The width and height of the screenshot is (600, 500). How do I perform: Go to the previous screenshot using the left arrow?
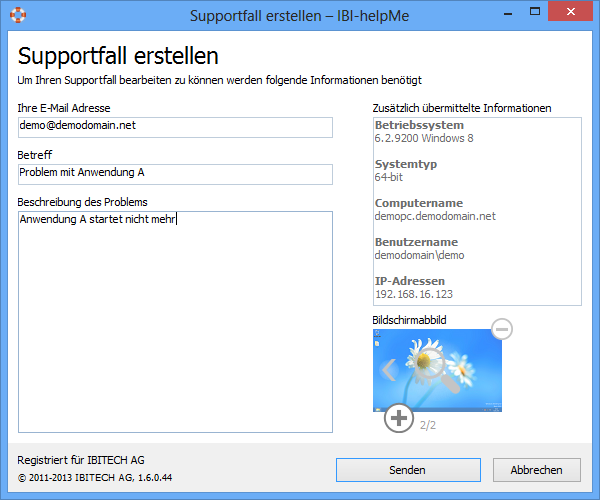[x=390, y=371]
